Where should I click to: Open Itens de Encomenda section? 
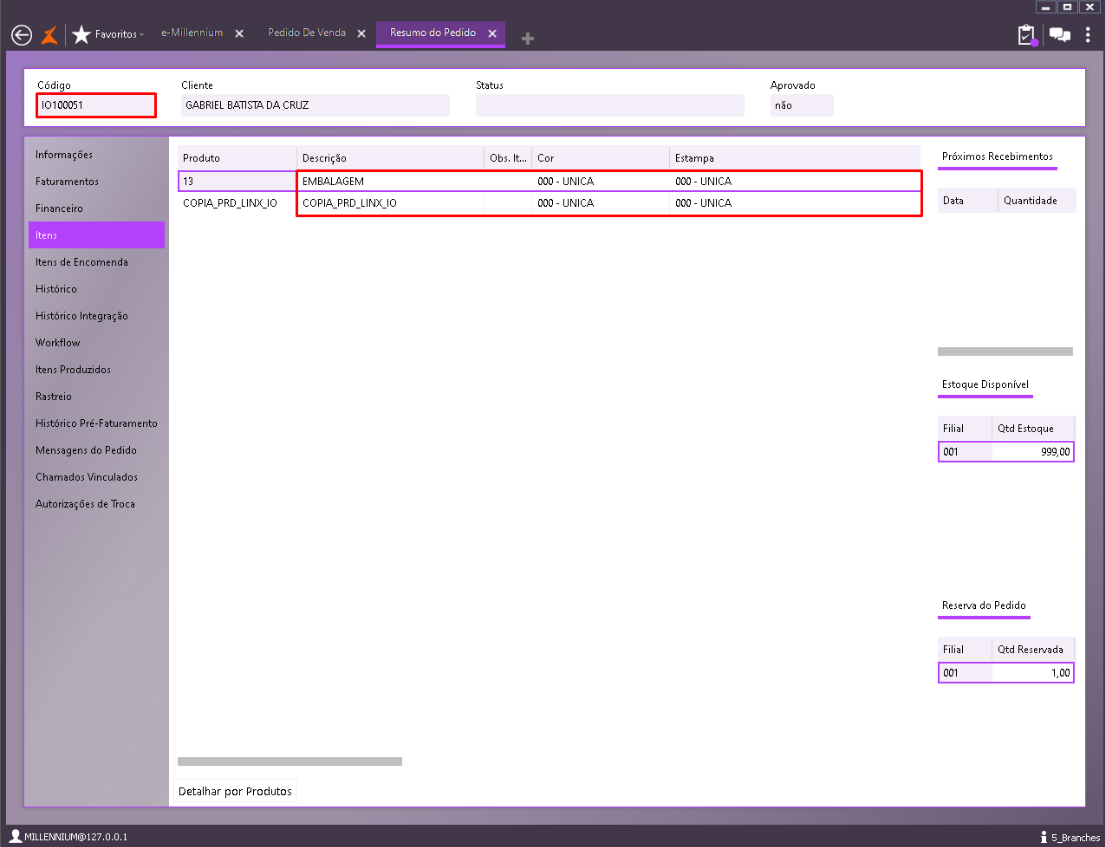coord(97,261)
